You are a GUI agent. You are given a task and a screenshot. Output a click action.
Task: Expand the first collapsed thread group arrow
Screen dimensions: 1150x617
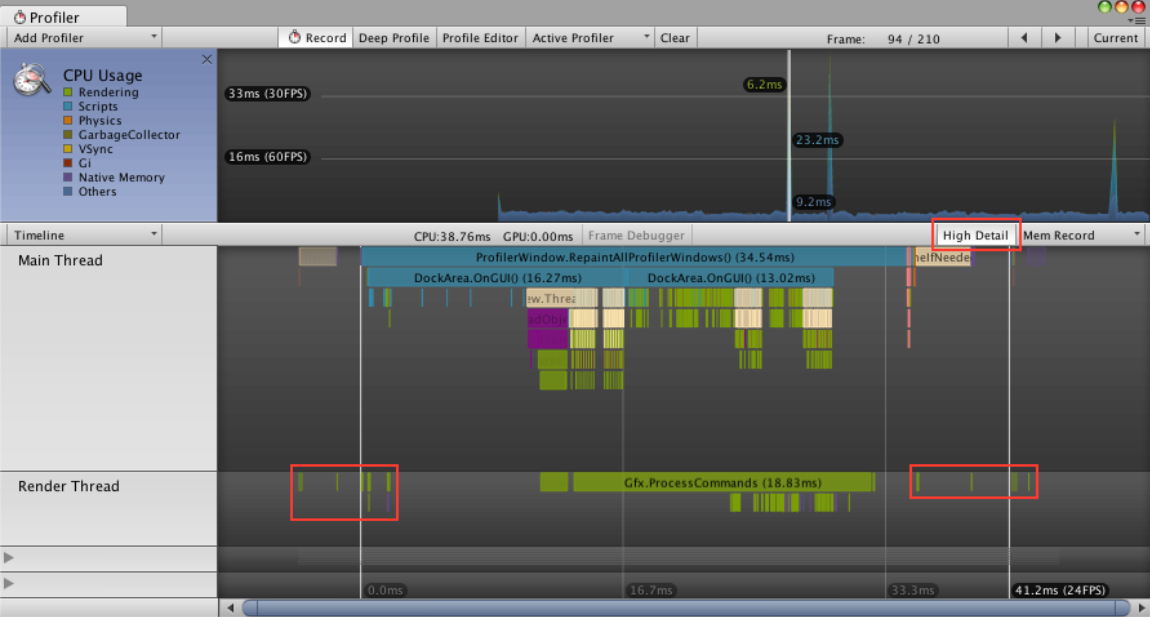click(9, 558)
